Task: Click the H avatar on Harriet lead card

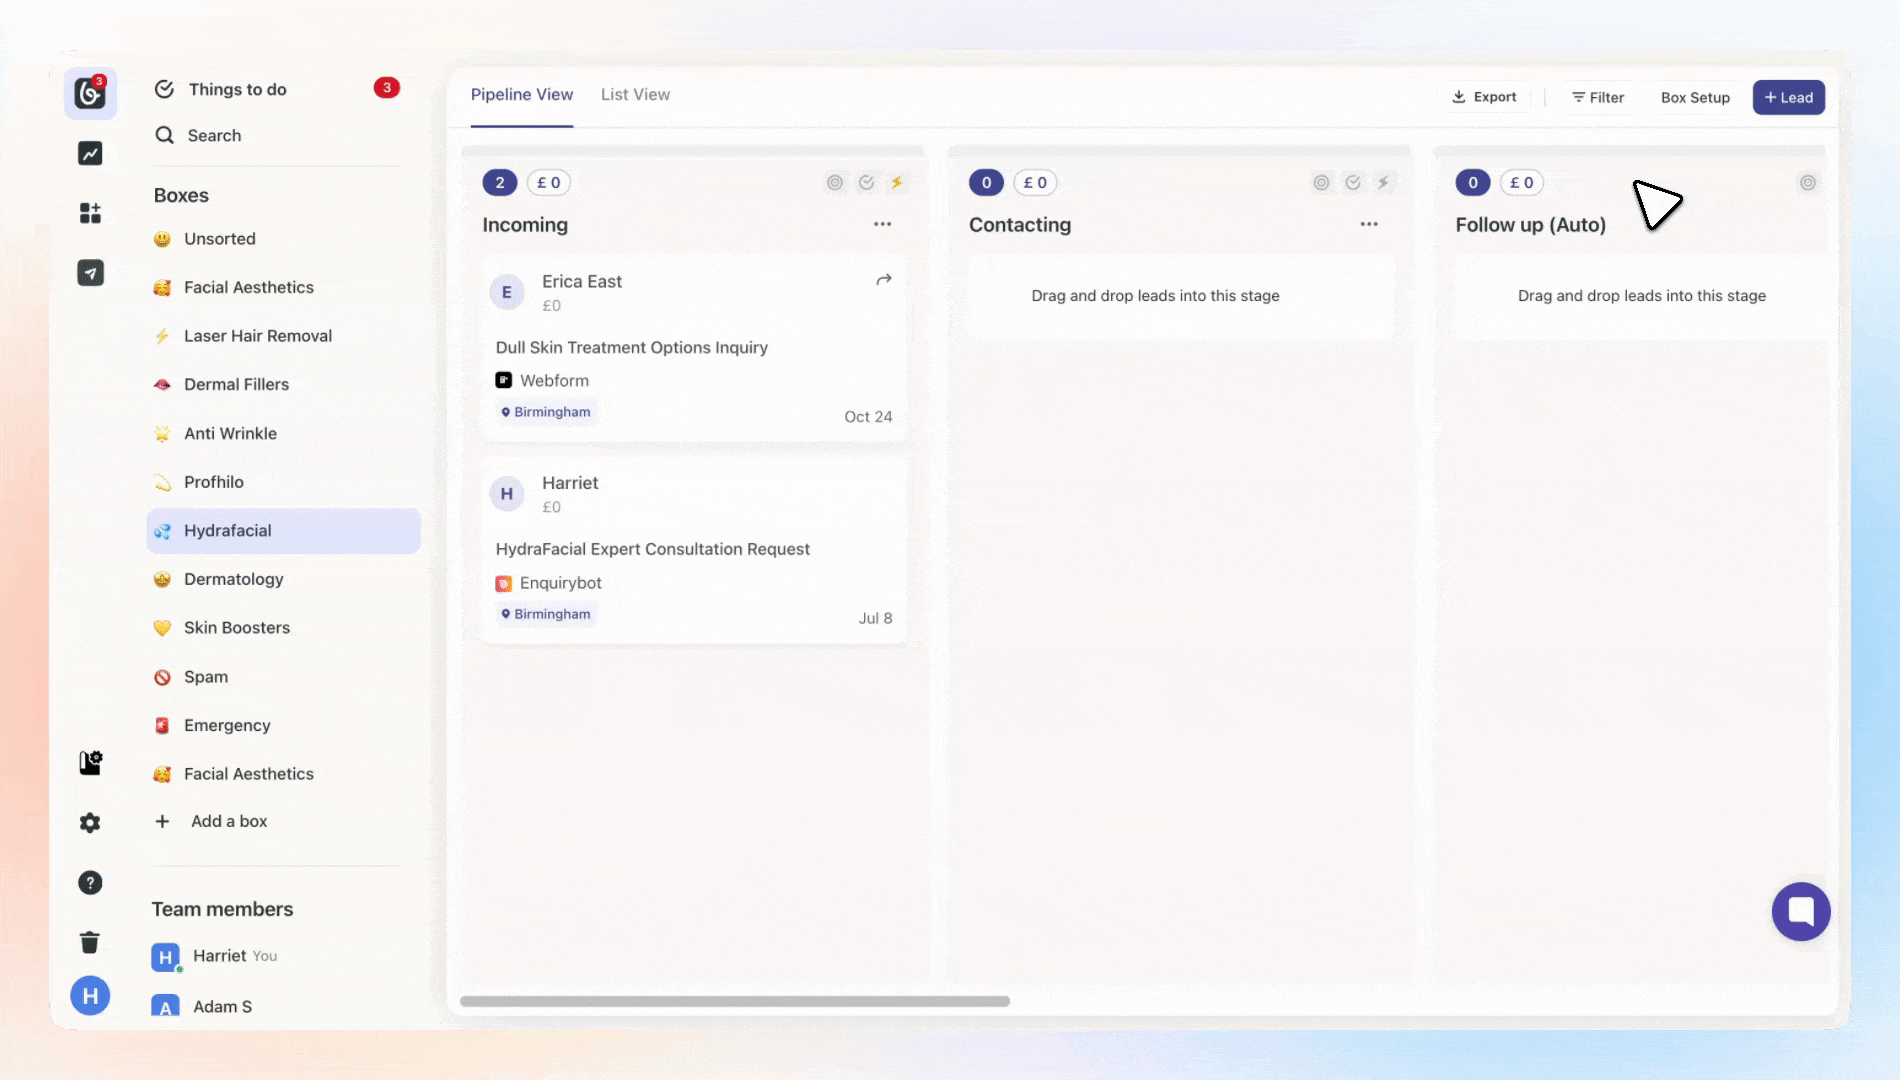Action: click(x=507, y=493)
